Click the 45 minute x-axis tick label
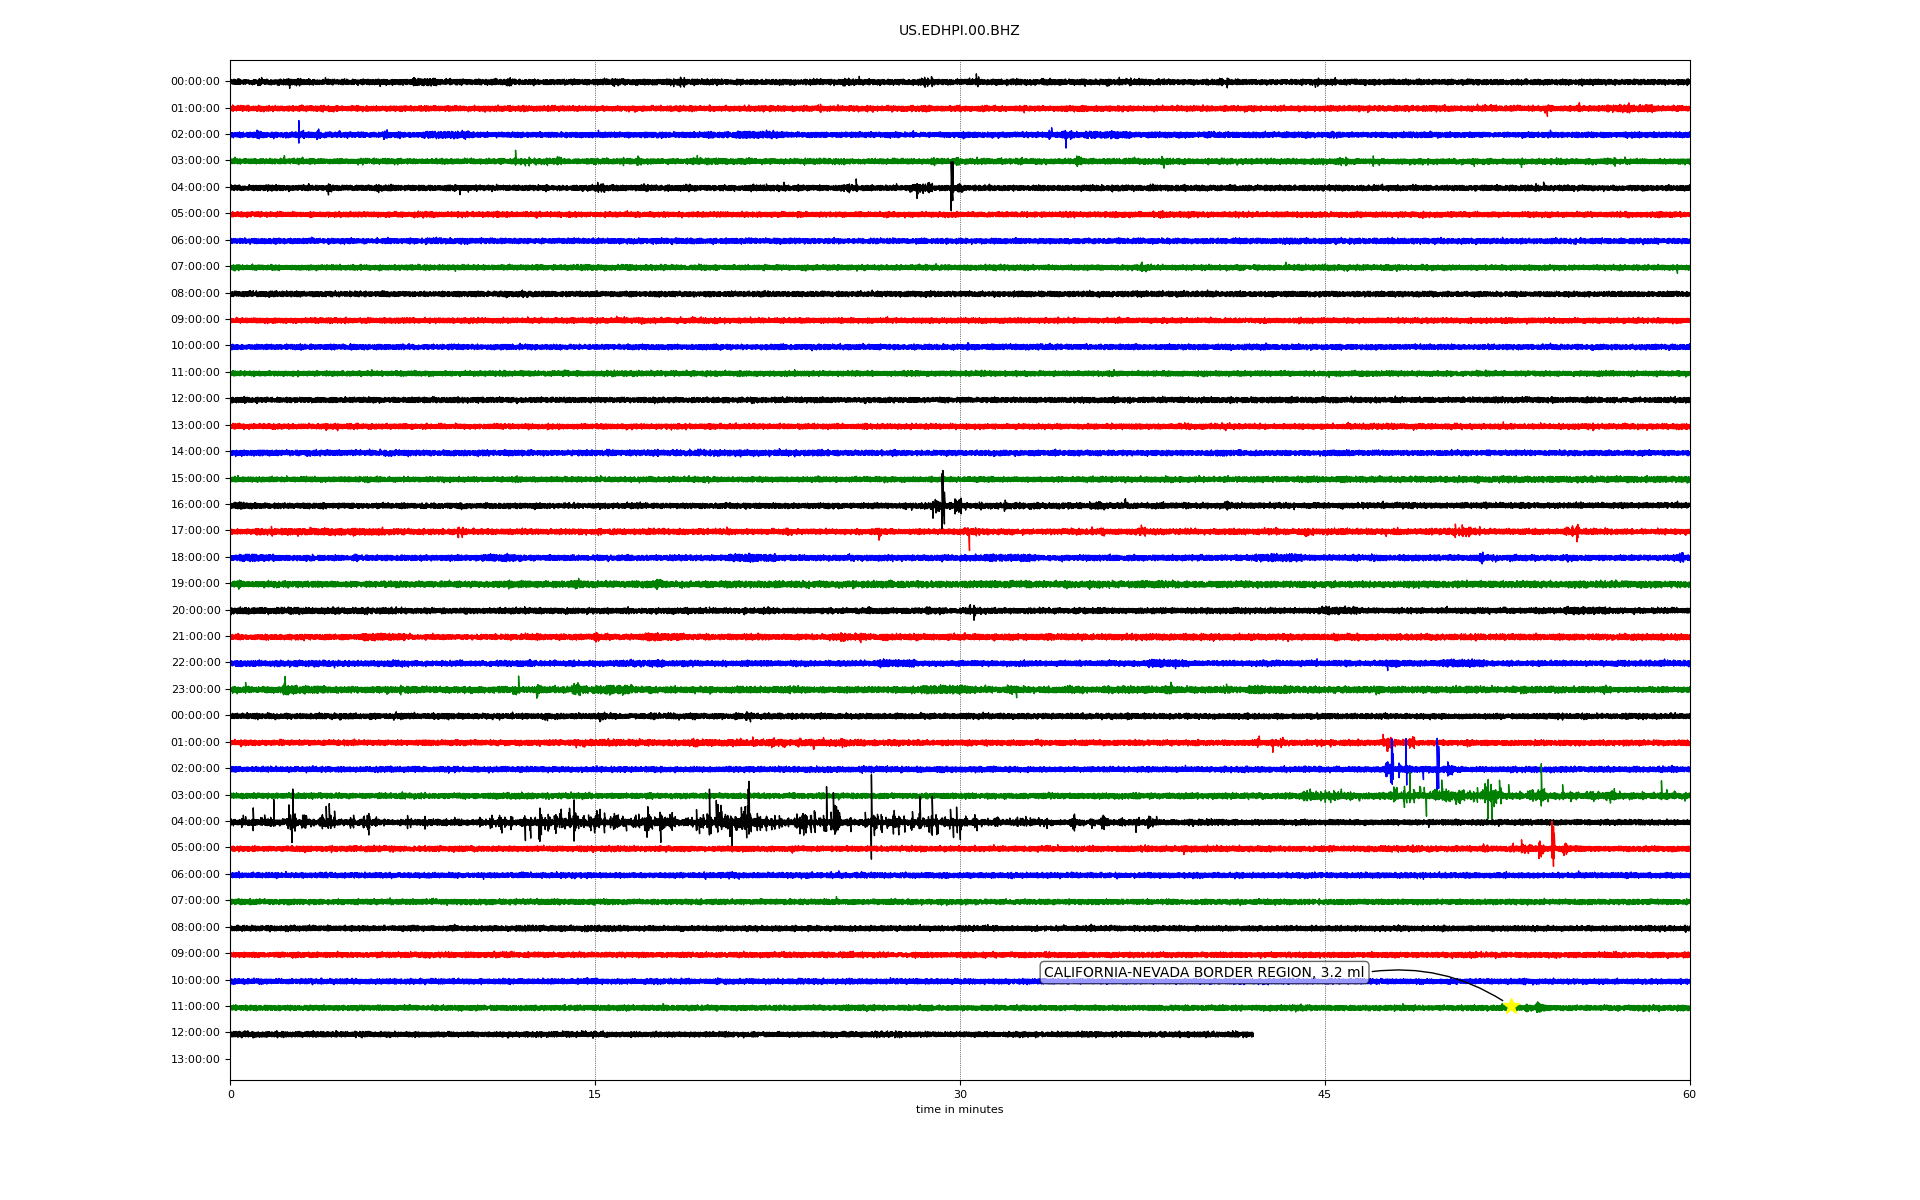The image size is (1920, 1200). 1324,1094
